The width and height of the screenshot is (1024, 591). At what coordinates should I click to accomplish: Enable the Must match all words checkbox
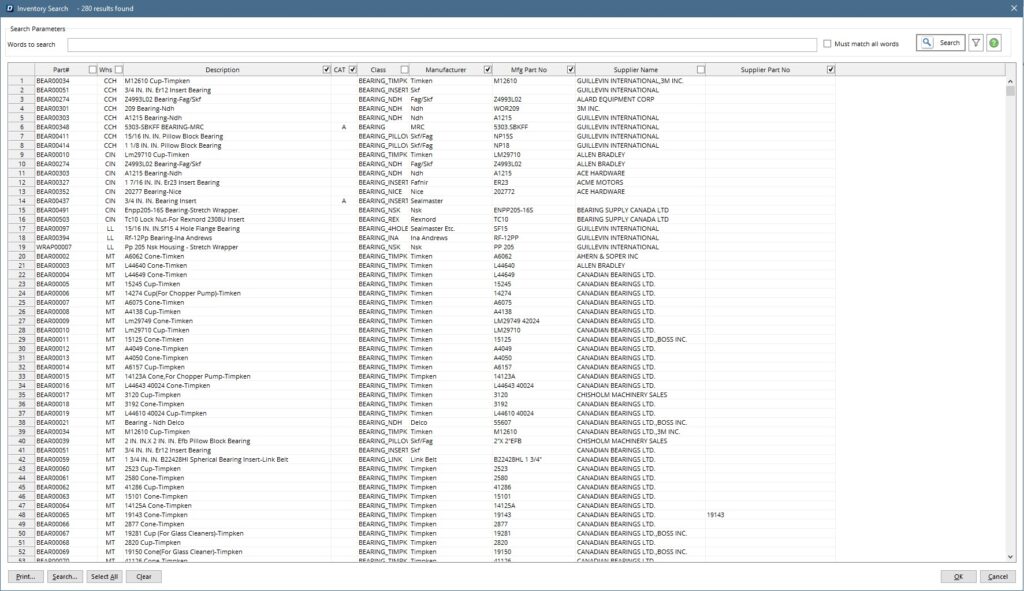click(x=827, y=44)
